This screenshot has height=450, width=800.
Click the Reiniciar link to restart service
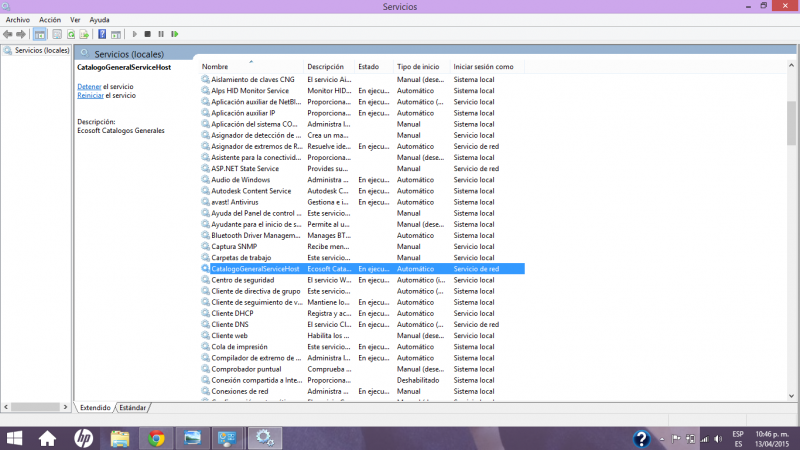click(x=91, y=96)
